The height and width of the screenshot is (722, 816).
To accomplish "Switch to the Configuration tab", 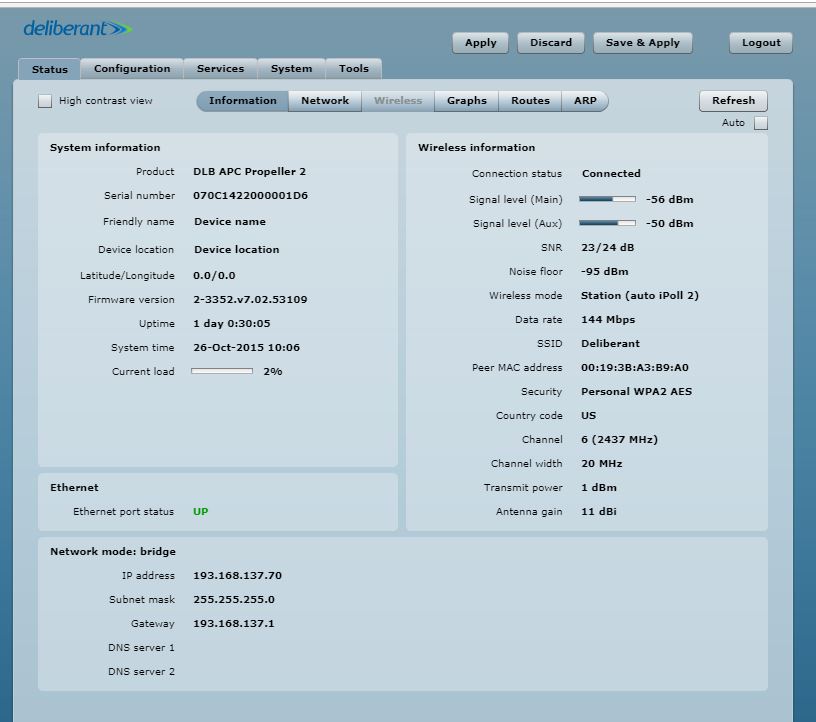I will 132,69.
